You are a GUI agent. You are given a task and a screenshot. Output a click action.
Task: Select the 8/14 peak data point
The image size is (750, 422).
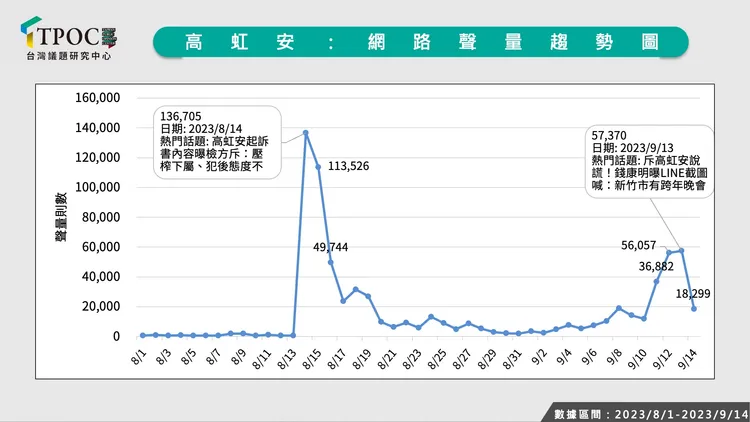click(306, 133)
